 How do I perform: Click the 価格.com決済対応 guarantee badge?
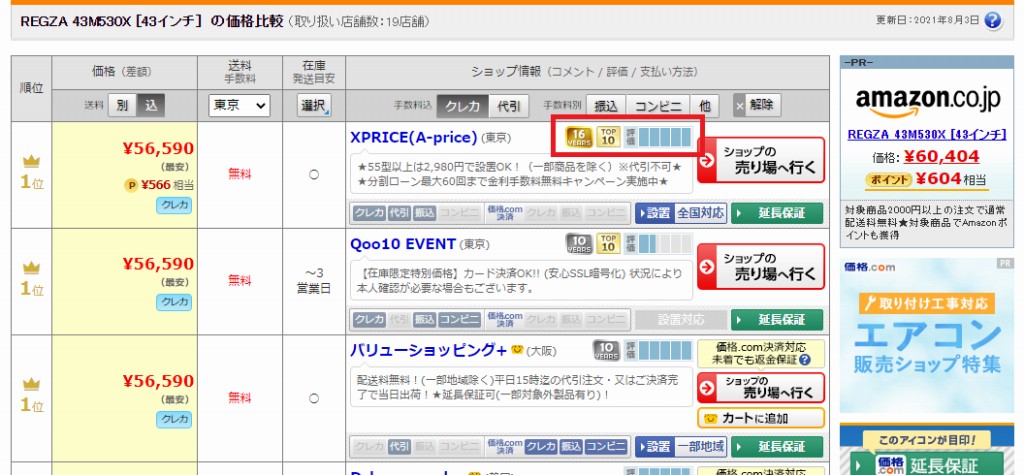[761, 353]
